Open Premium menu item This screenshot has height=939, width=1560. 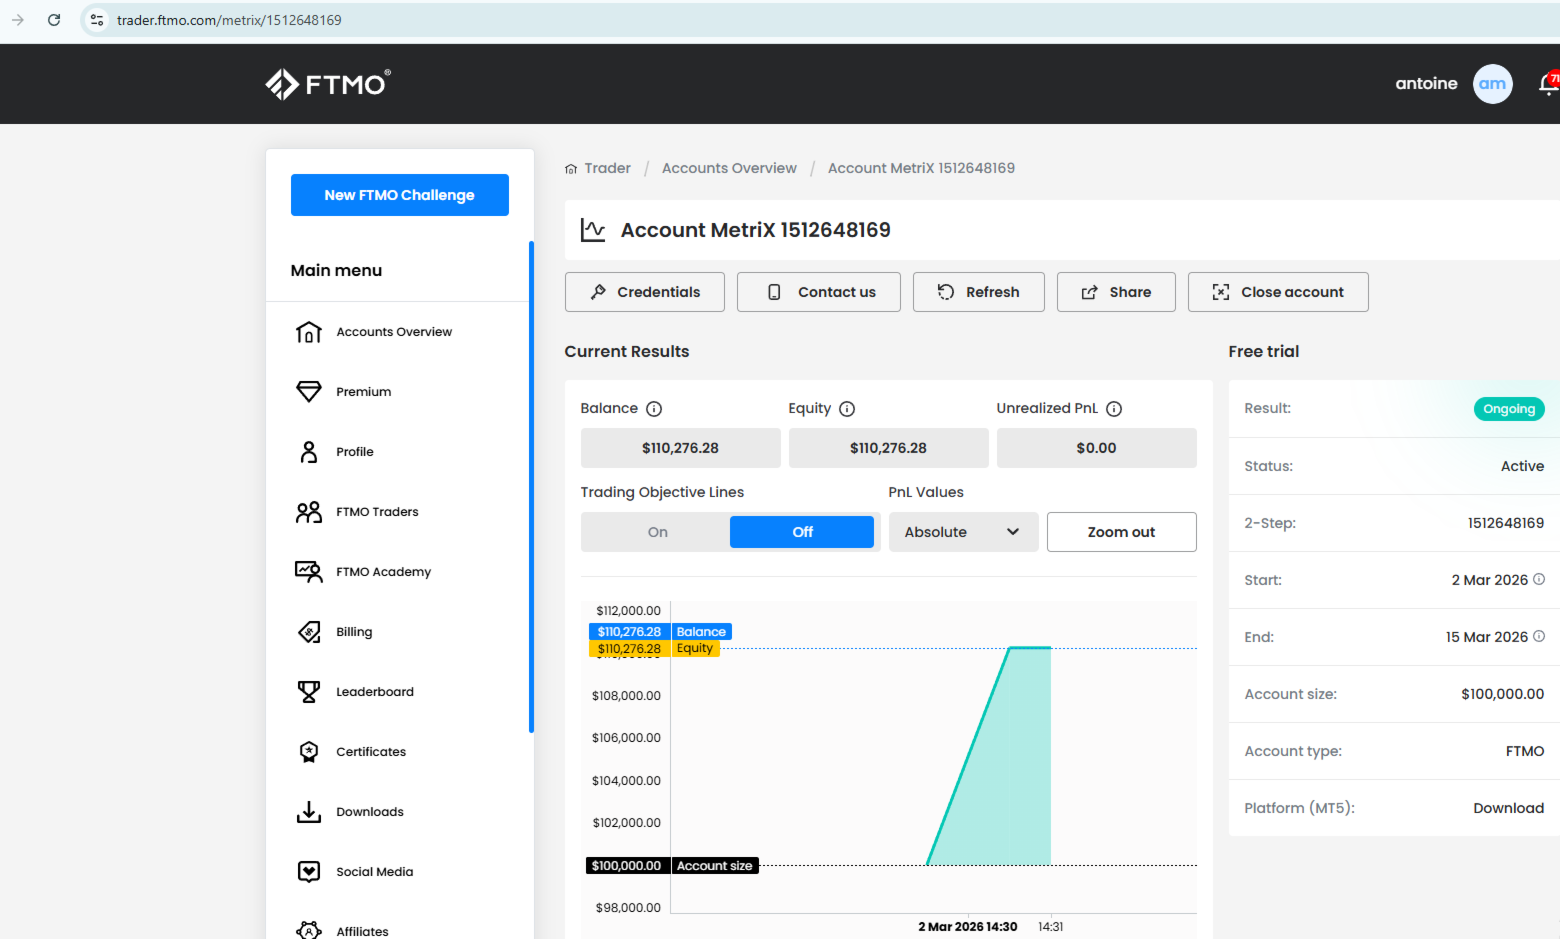click(x=364, y=392)
